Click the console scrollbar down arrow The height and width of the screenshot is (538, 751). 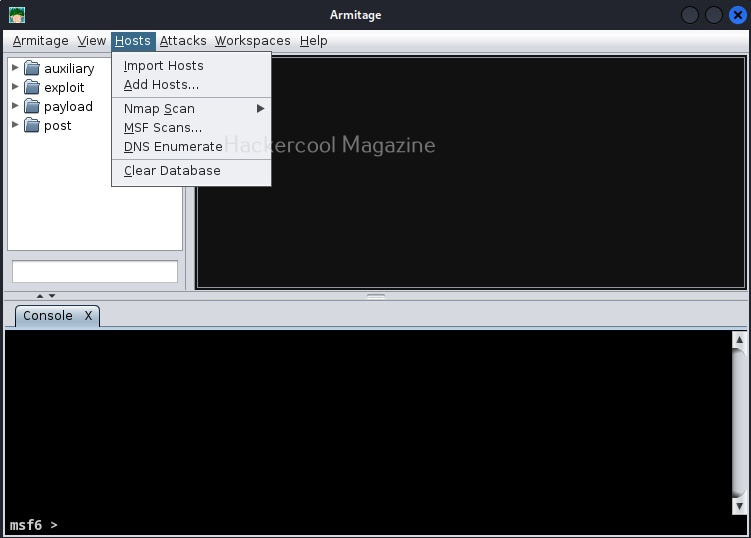point(739,506)
